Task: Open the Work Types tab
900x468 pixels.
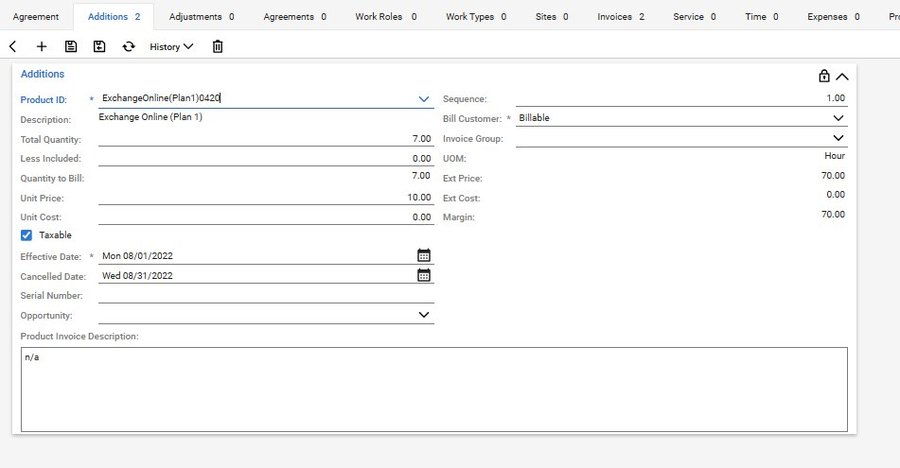Action: (x=476, y=17)
